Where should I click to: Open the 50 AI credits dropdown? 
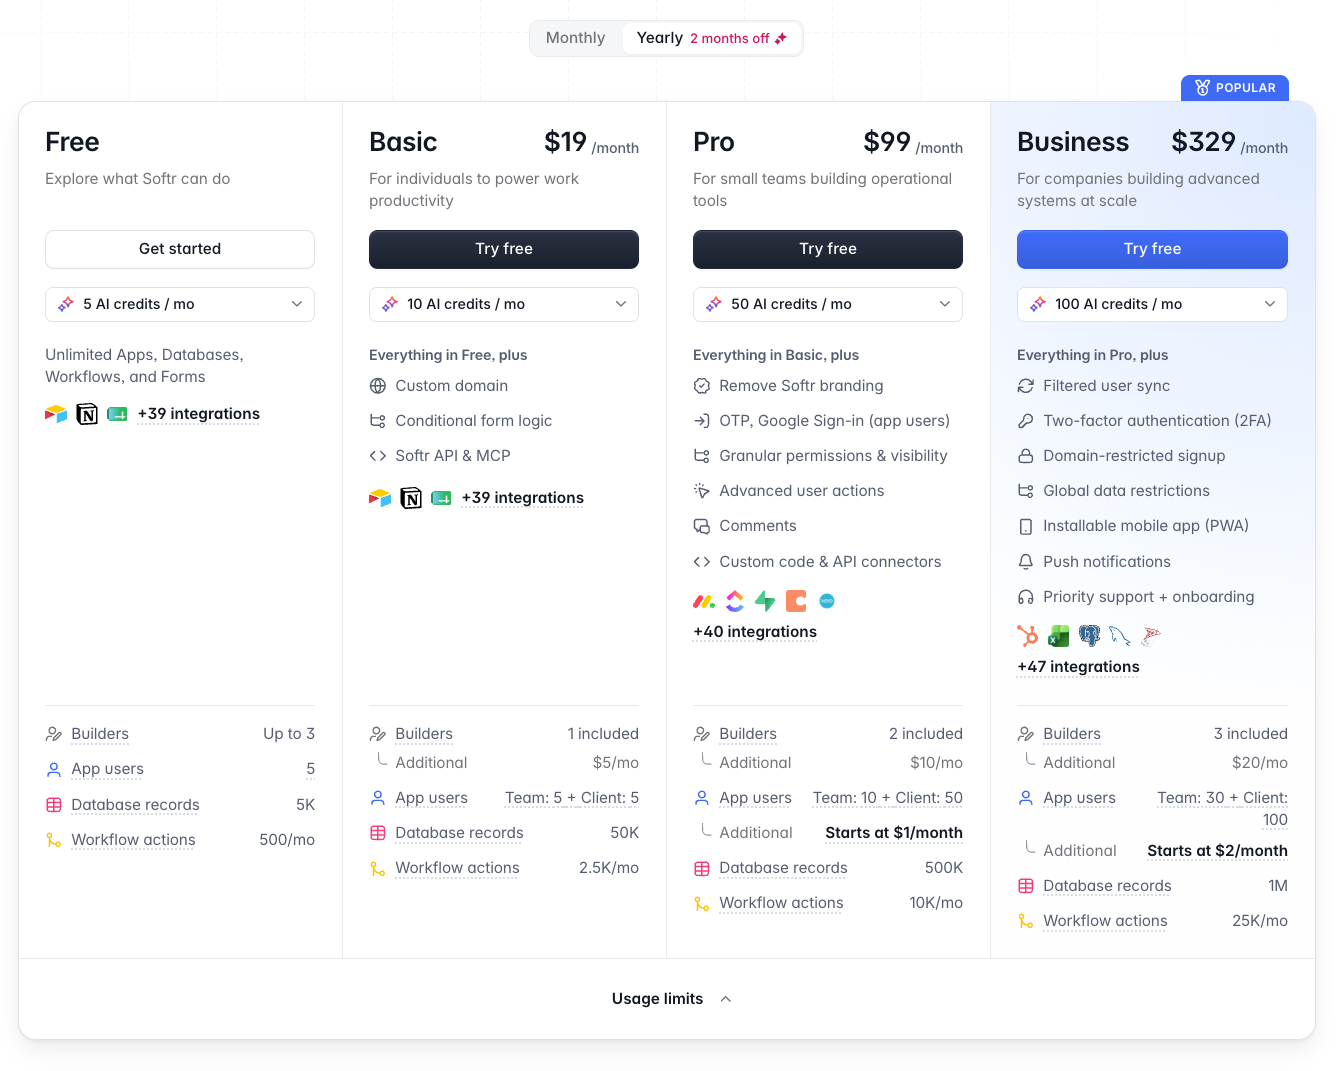(828, 304)
